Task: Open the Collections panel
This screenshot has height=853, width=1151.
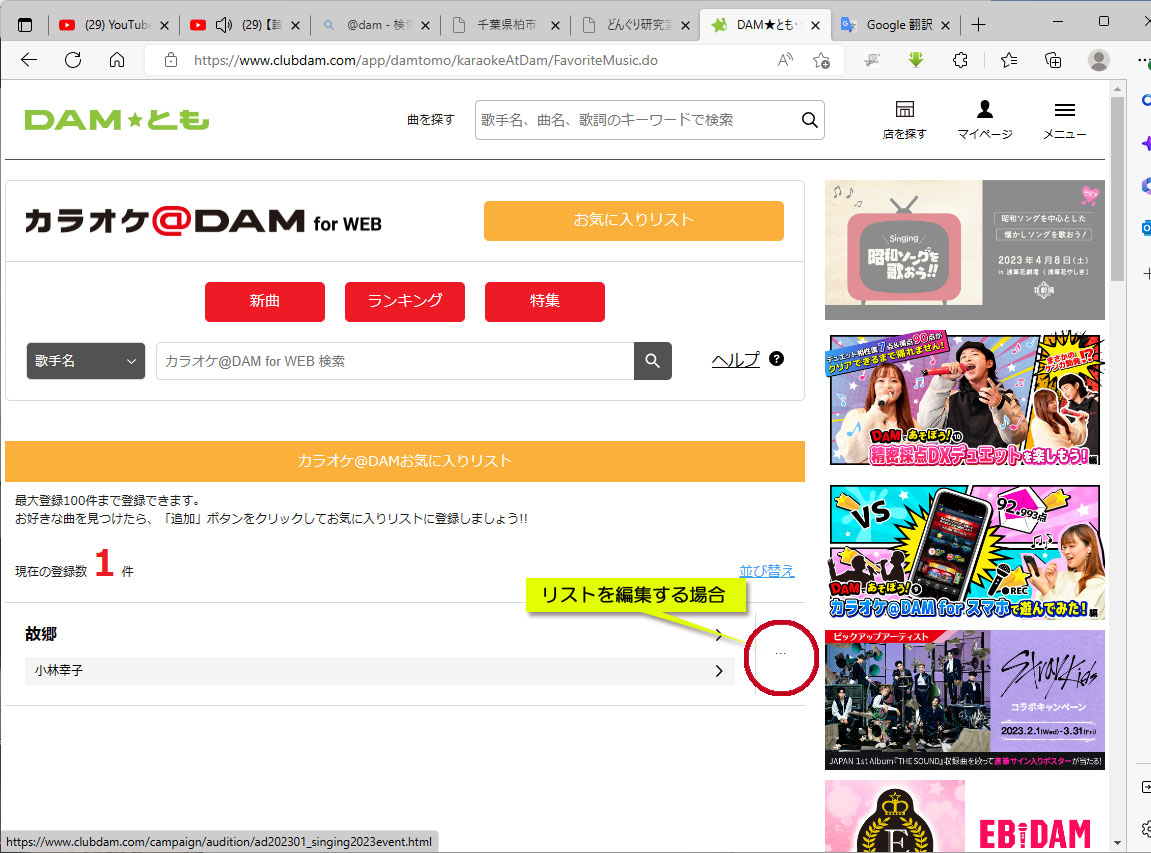Action: tap(1053, 60)
